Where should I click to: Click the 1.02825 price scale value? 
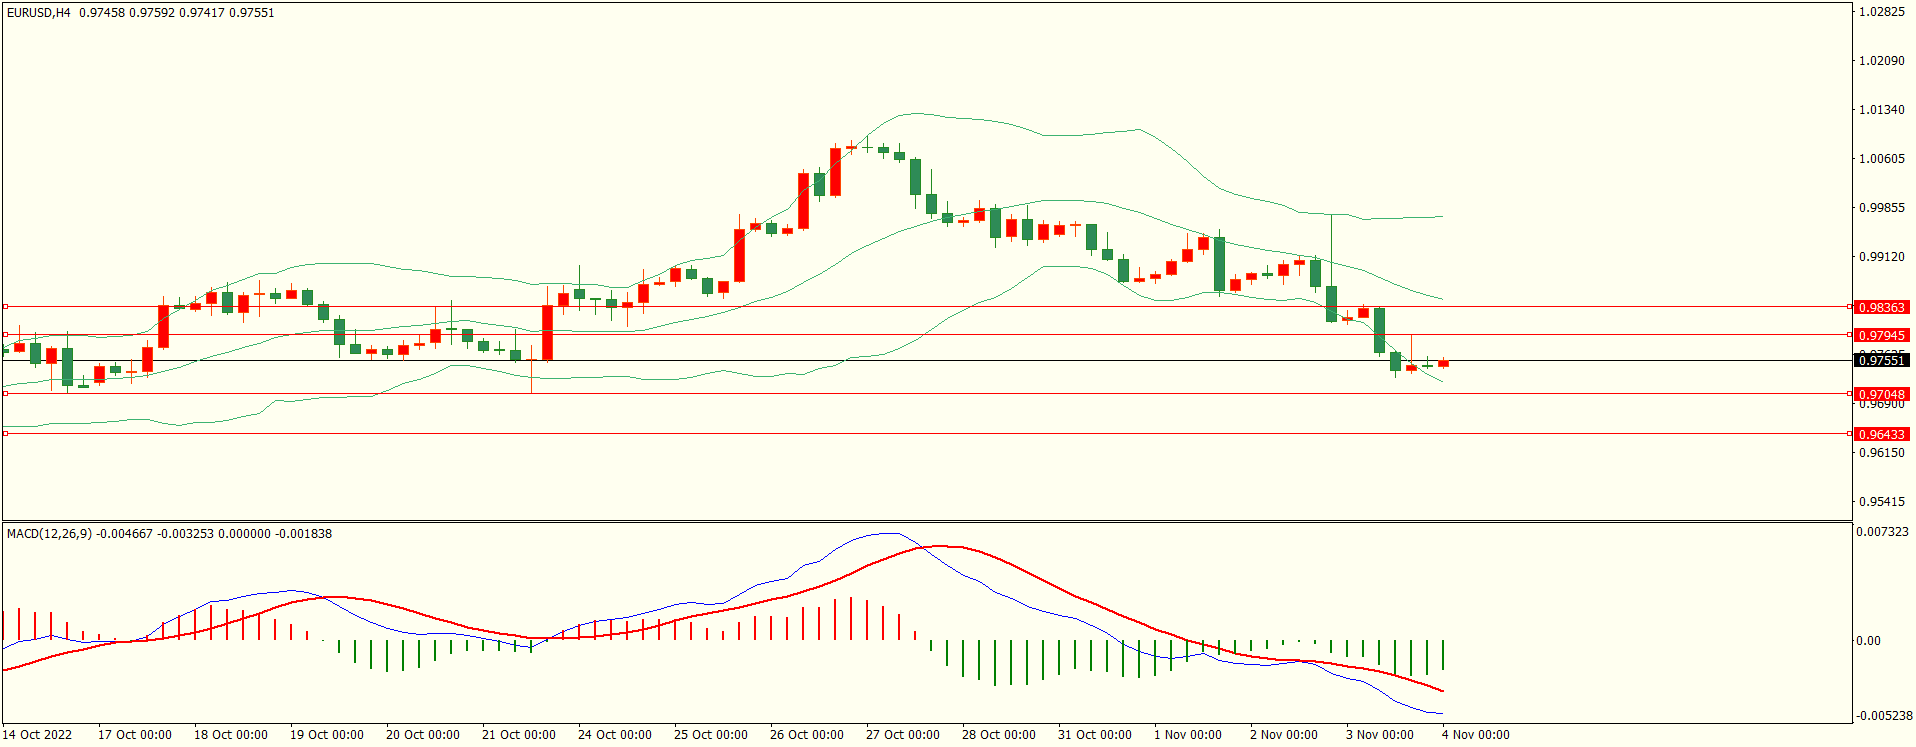[x=1881, y=12]
